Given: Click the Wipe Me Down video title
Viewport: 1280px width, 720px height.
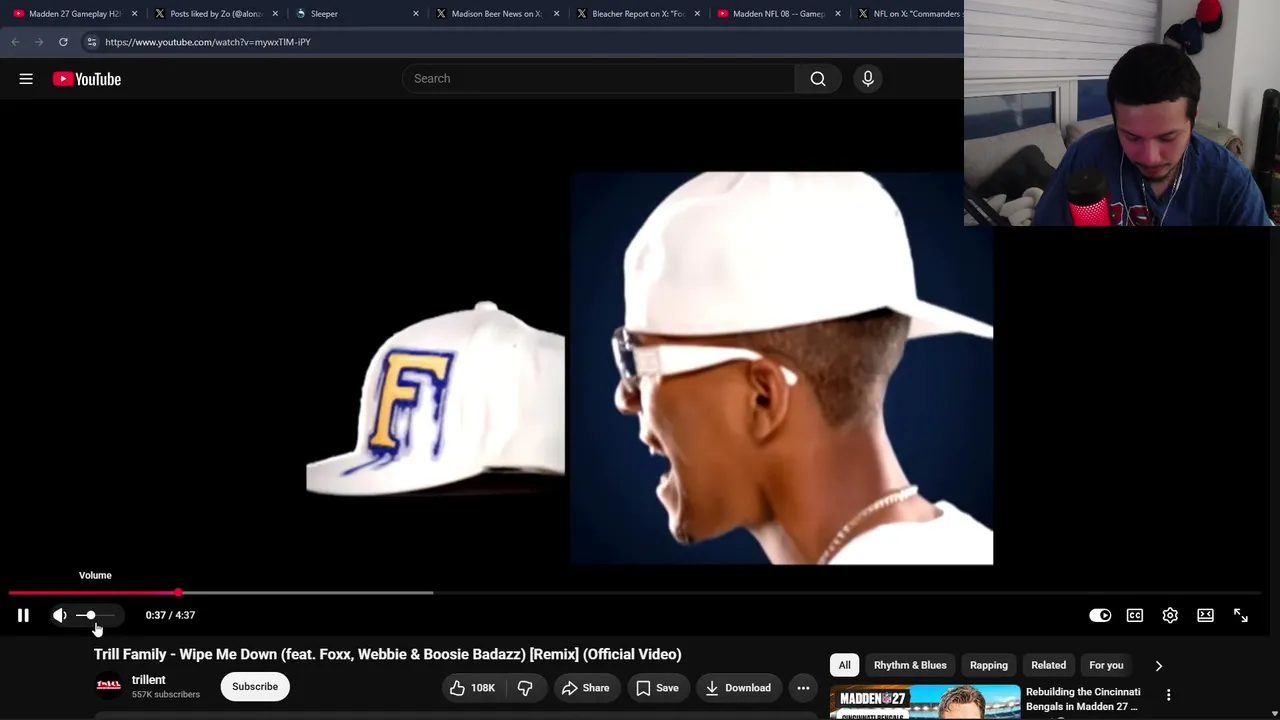Looking at the screenshot, I should click(x=388, y=654).
